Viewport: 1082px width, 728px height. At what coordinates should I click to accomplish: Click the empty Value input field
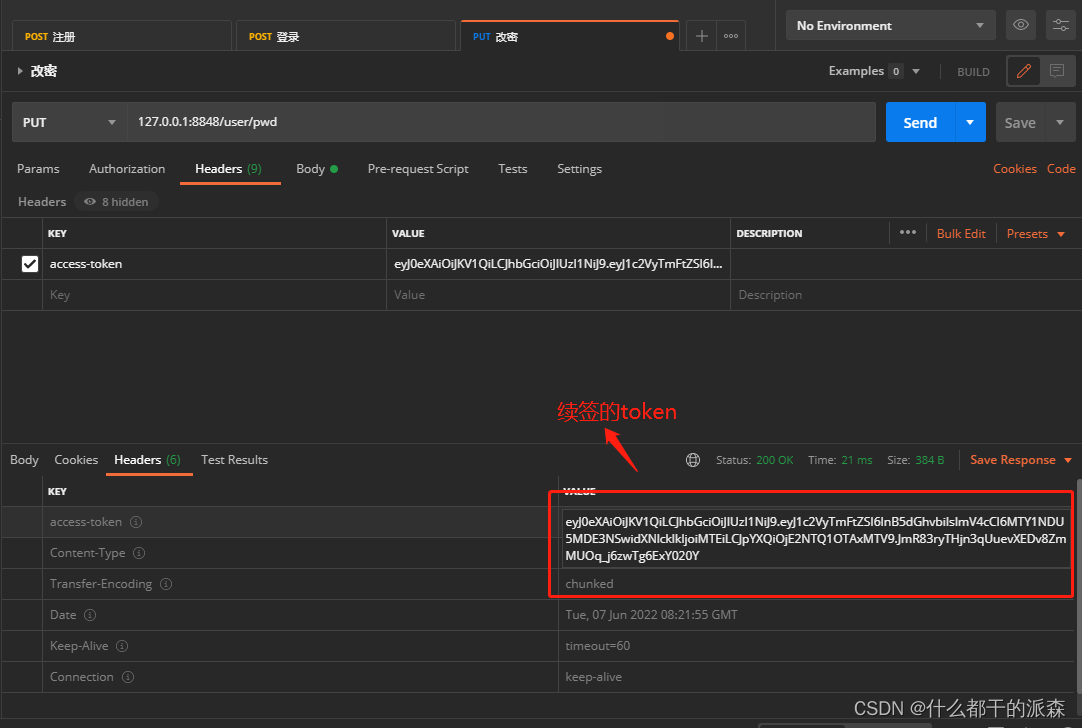tap(558, 295)
